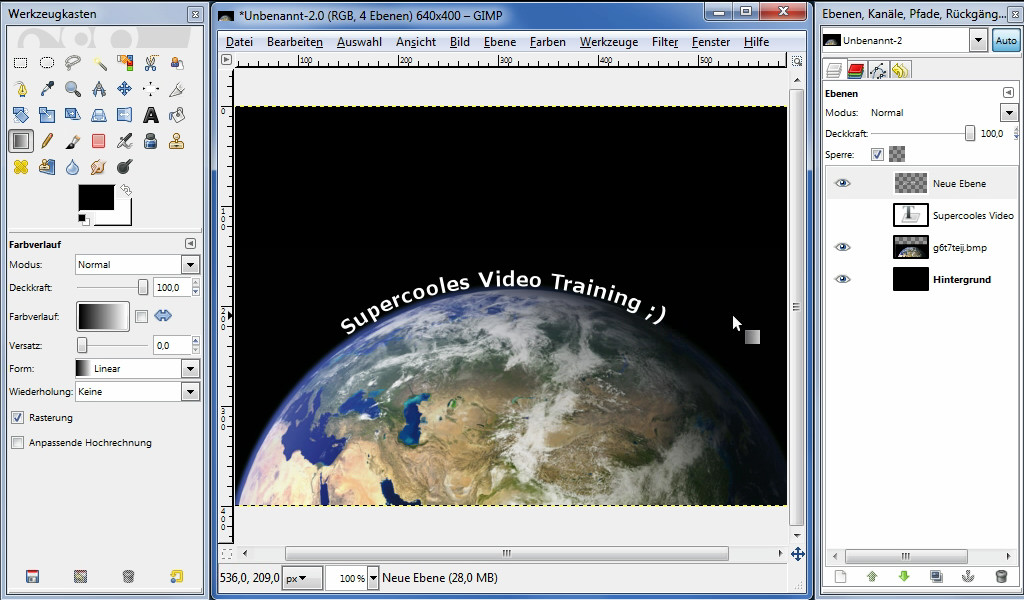1024x600 pixels.
Task: Select the Move tool
Action: (124, 89)
